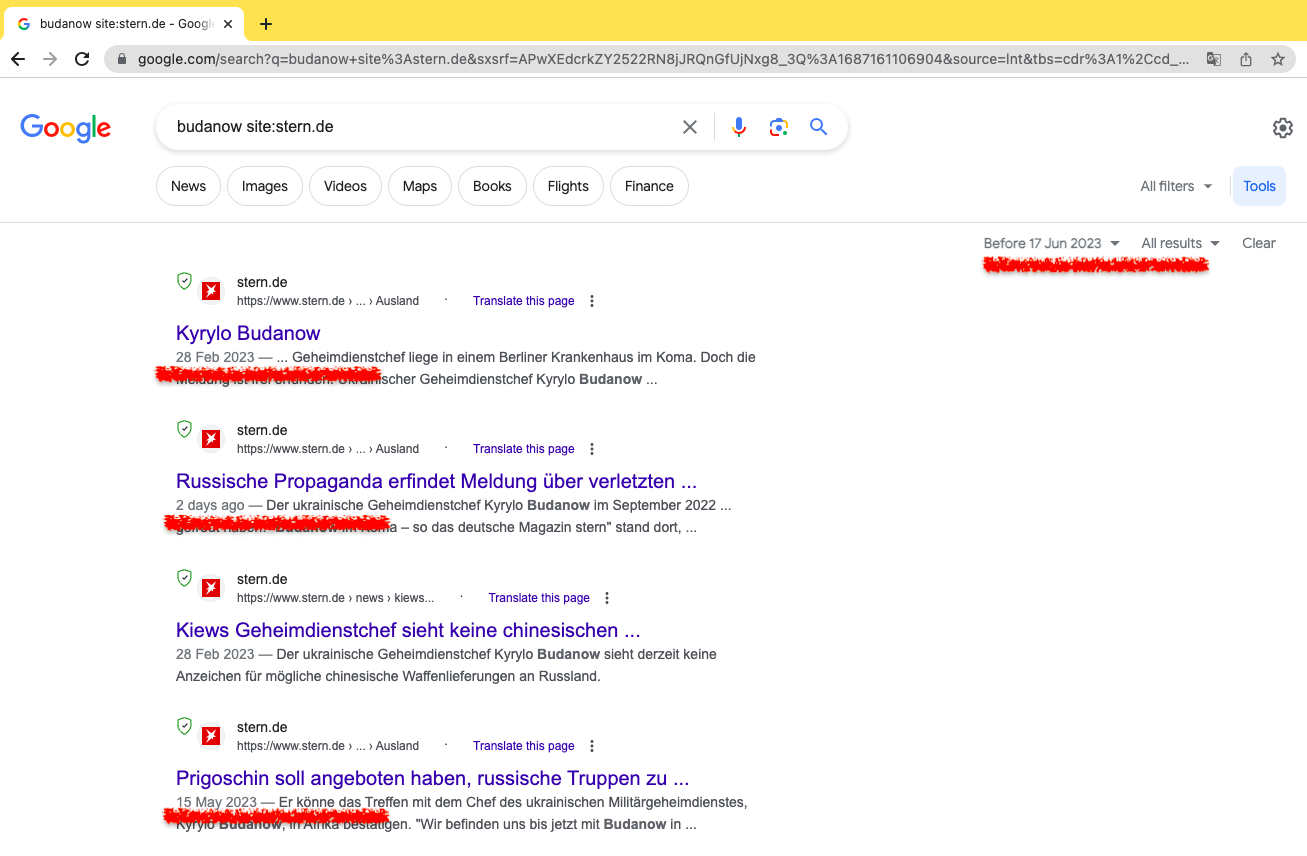This screenshot has width=1307, height=856.
Task: Click stern favicon of Kyrylo Budanow result
Action: 211,291
